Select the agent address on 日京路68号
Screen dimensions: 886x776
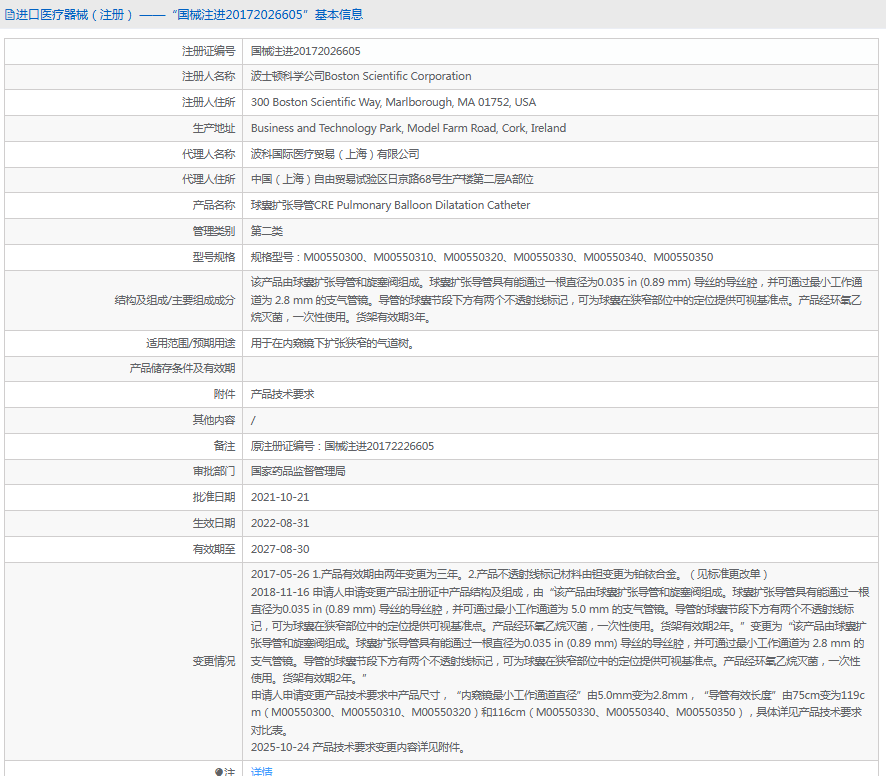click(x=392, y=179)
